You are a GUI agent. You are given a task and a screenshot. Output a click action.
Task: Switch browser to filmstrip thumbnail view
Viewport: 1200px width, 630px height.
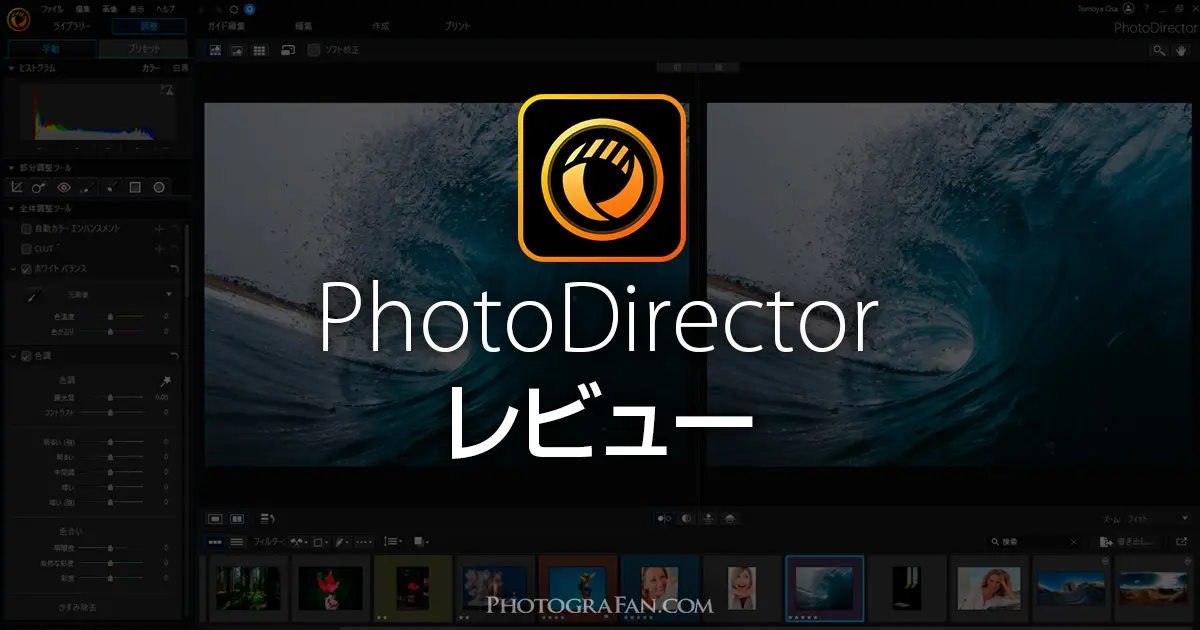tap(215, 542)
